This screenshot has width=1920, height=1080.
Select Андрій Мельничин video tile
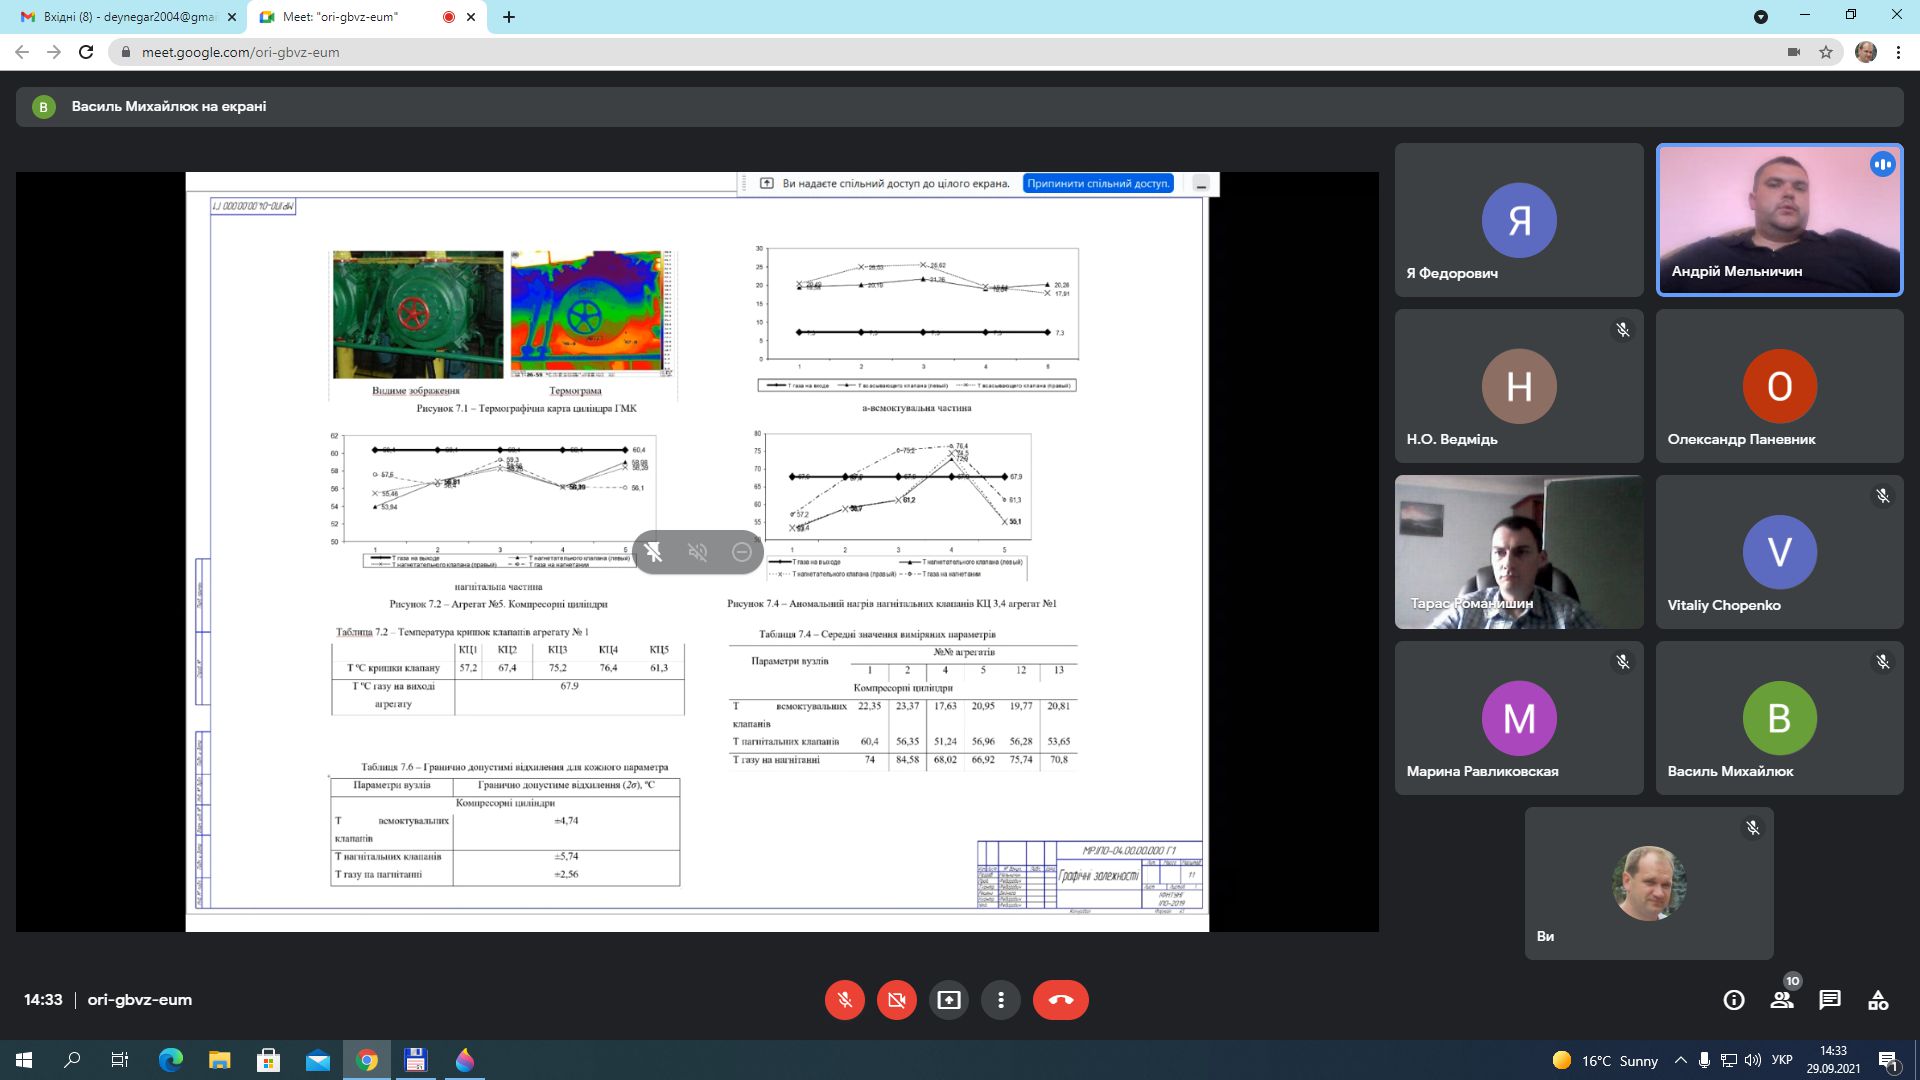[1779, 220]
